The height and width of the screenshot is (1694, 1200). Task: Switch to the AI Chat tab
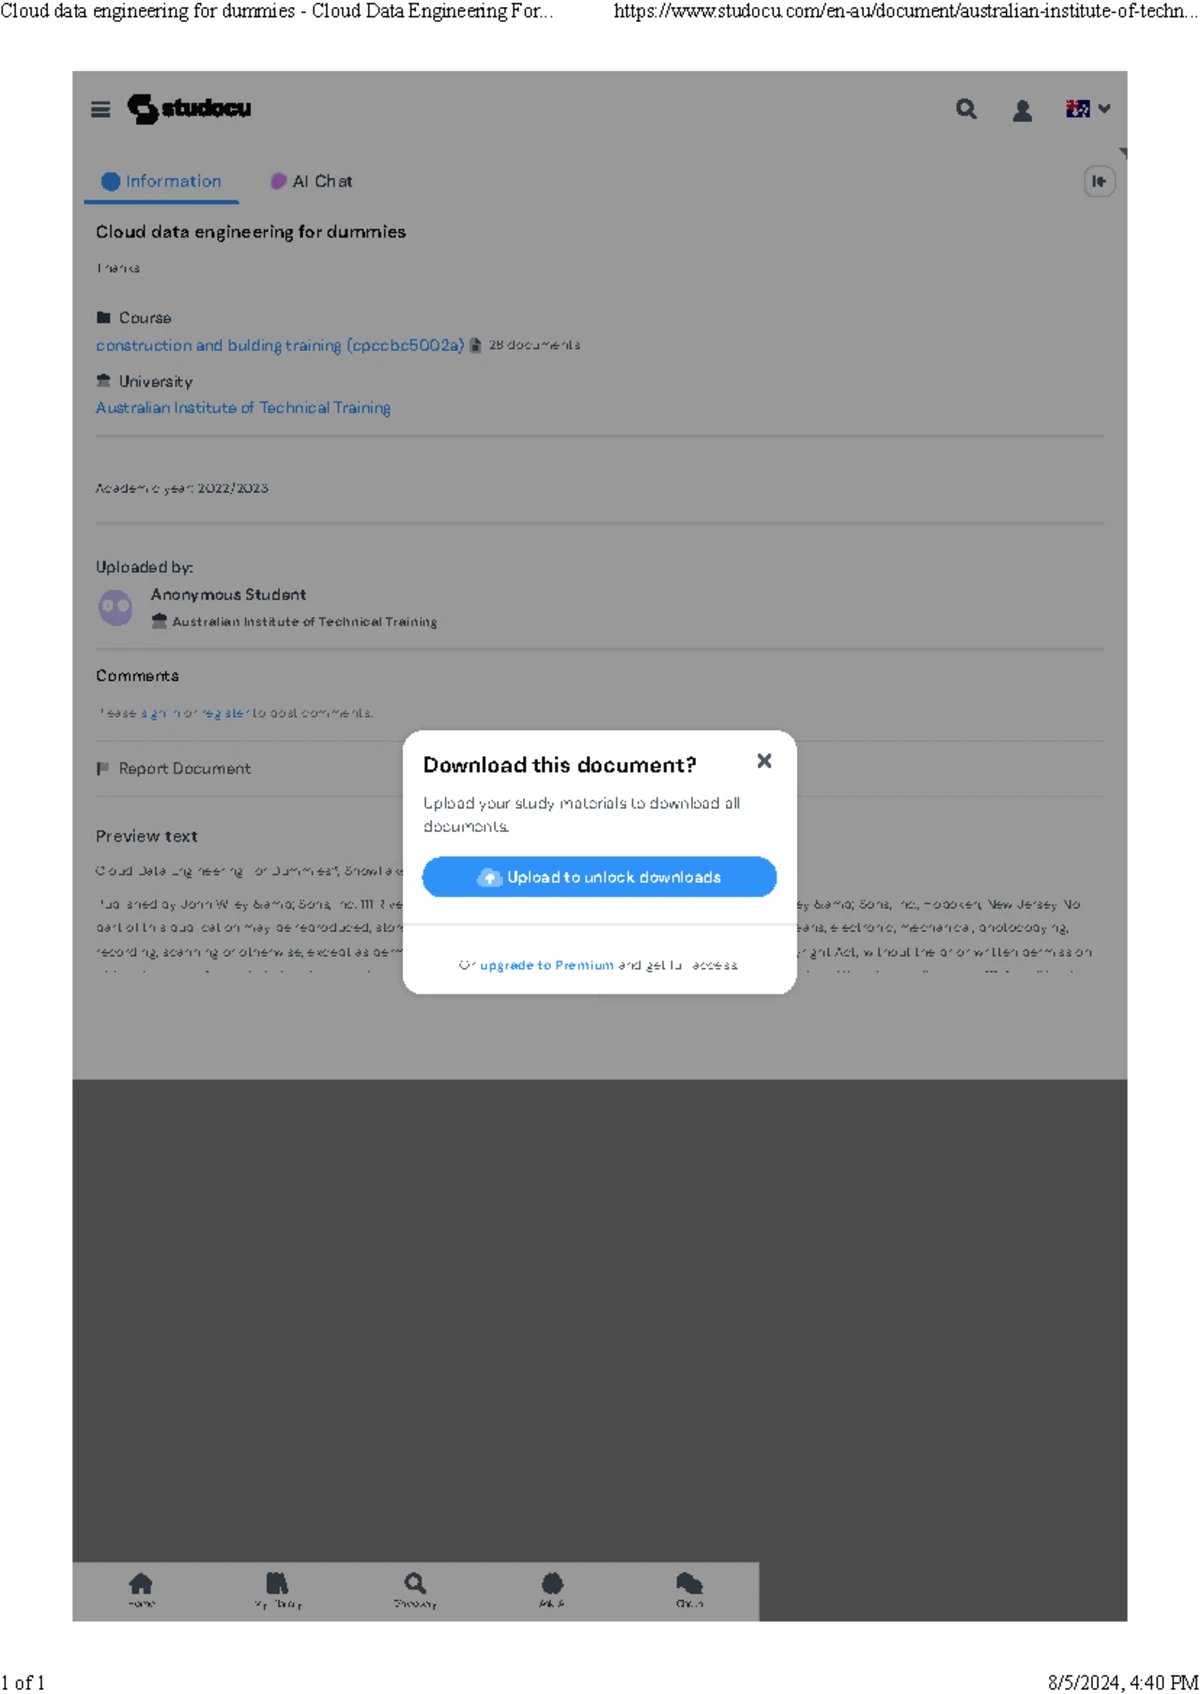tap(311, 181)
